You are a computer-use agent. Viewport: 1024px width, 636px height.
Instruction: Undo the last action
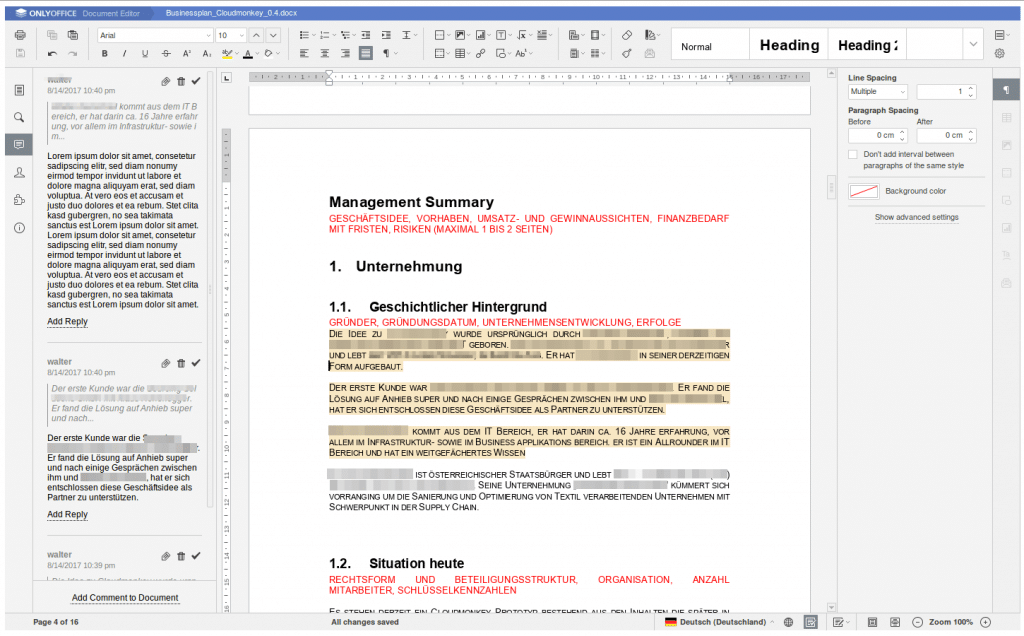click(52, 54)
